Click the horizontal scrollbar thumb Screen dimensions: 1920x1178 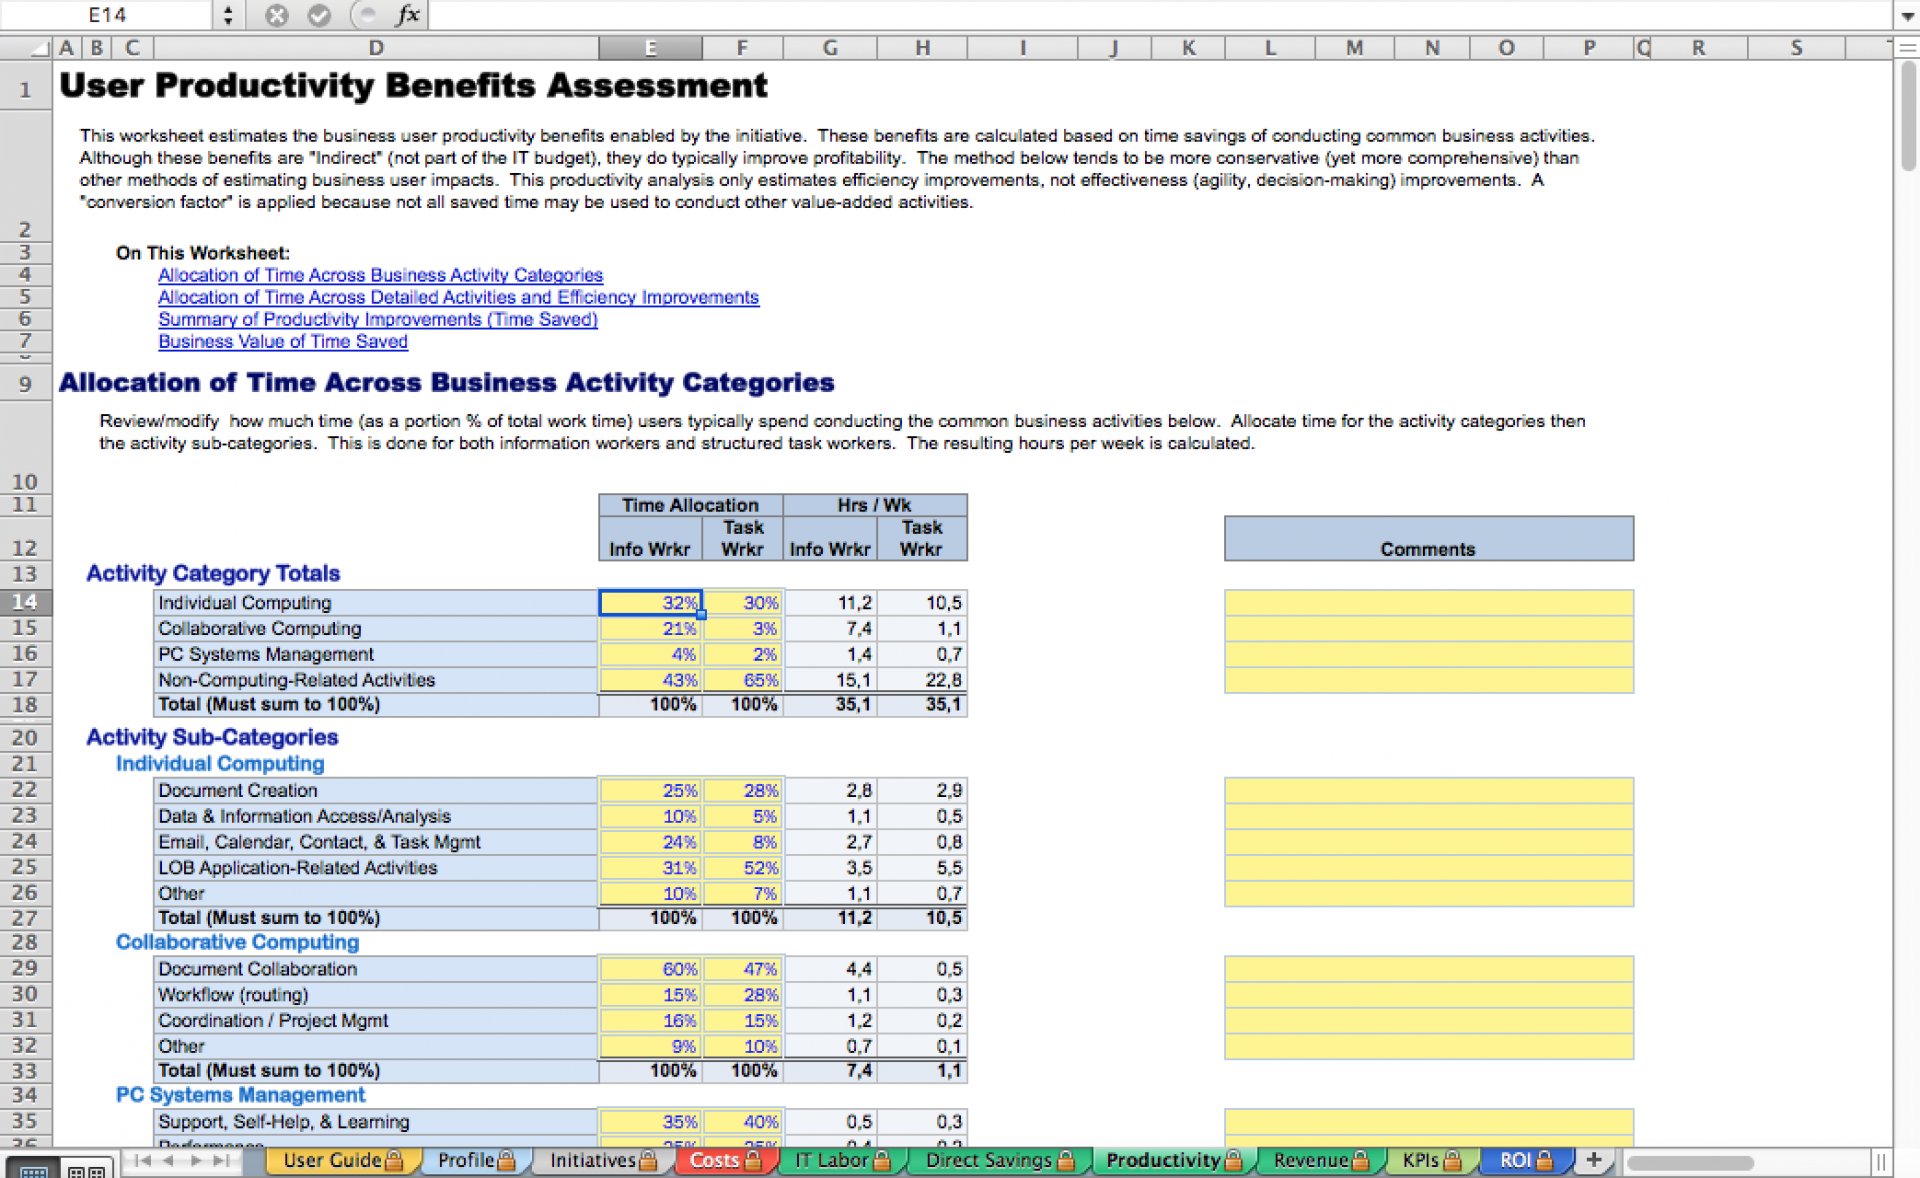coord(1690,1163)
